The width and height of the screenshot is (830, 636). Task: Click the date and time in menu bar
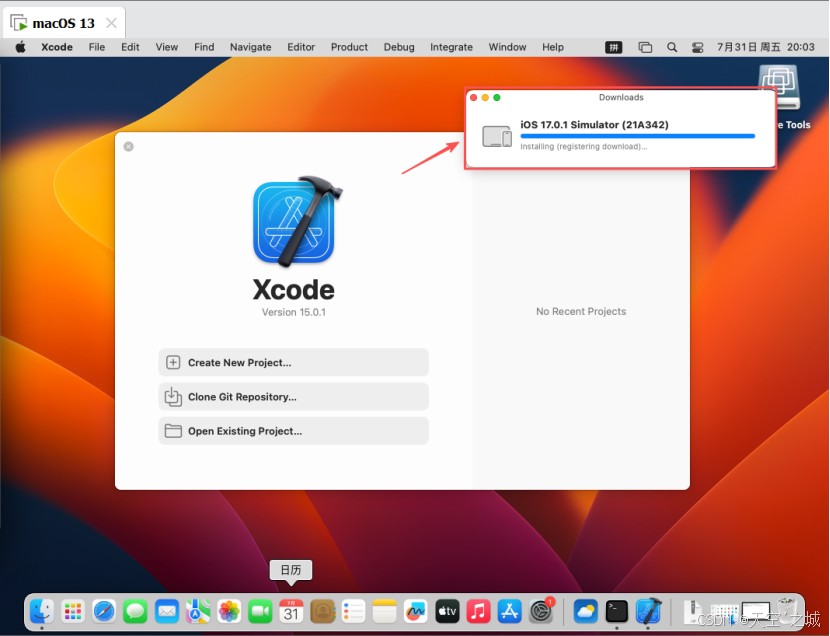[x=765, y=47]
